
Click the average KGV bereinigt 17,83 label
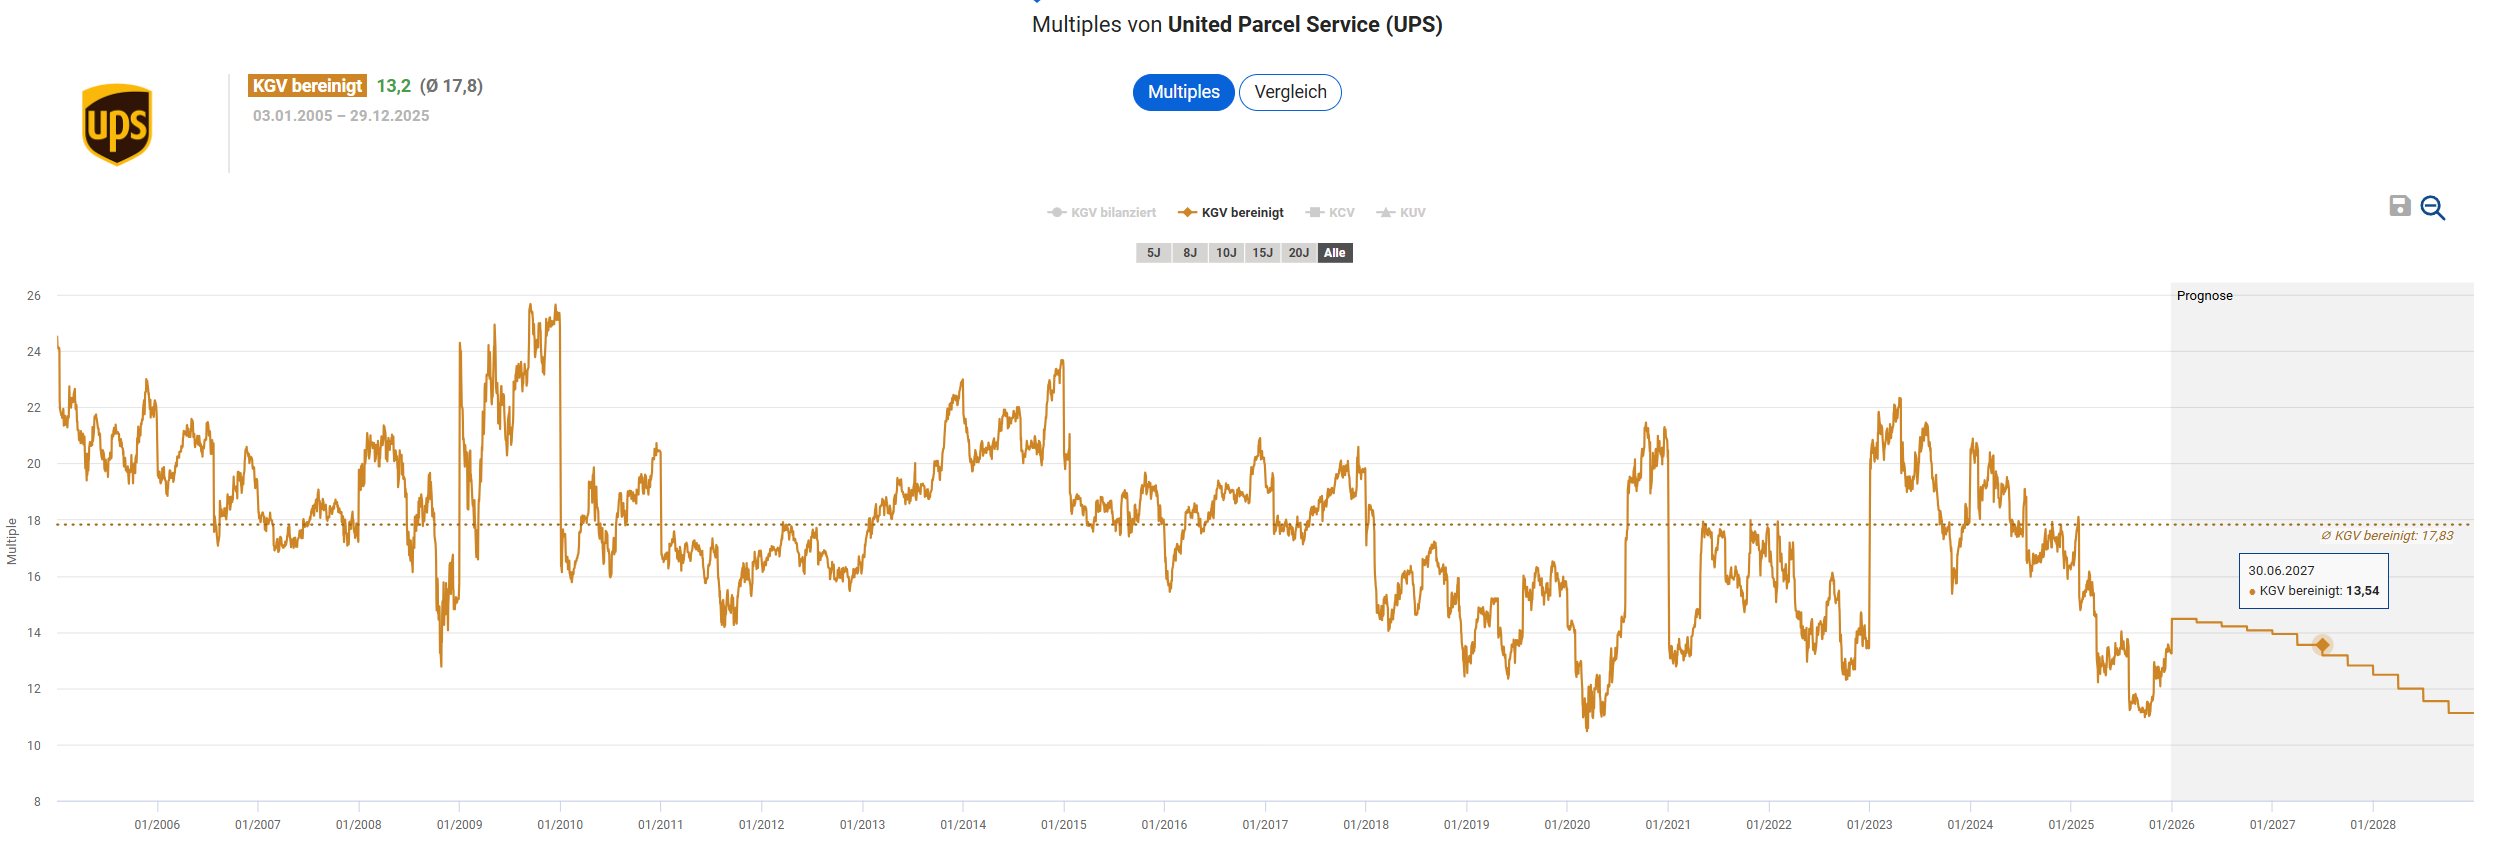pos(2386,536)
